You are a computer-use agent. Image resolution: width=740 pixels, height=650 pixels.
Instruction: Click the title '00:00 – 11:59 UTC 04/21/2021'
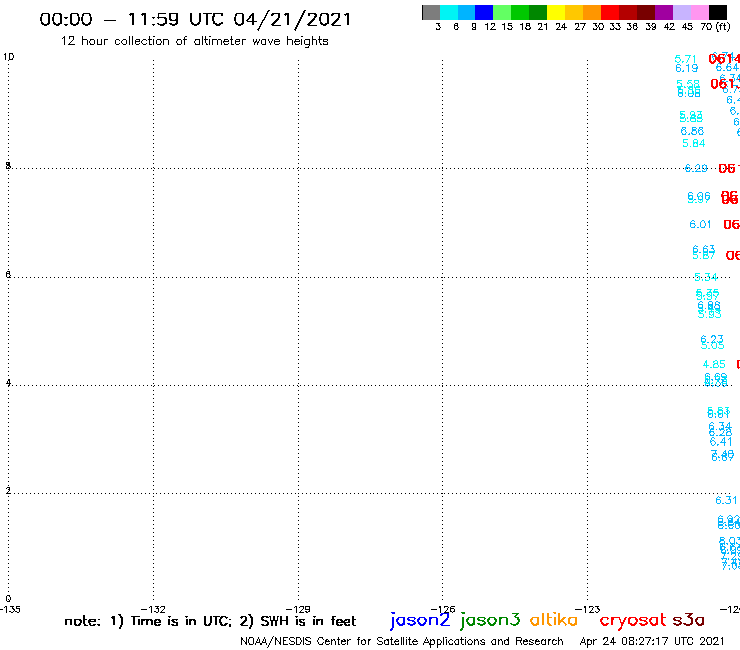point(195,20)
